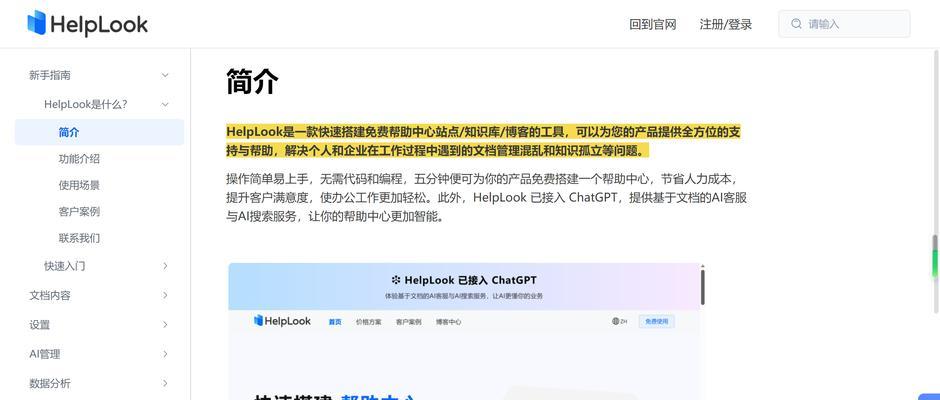The width and height of the screenshot is (940, 400).
Task: Click 价格方案 in embedded screenshot
Action: click(368, 322)
